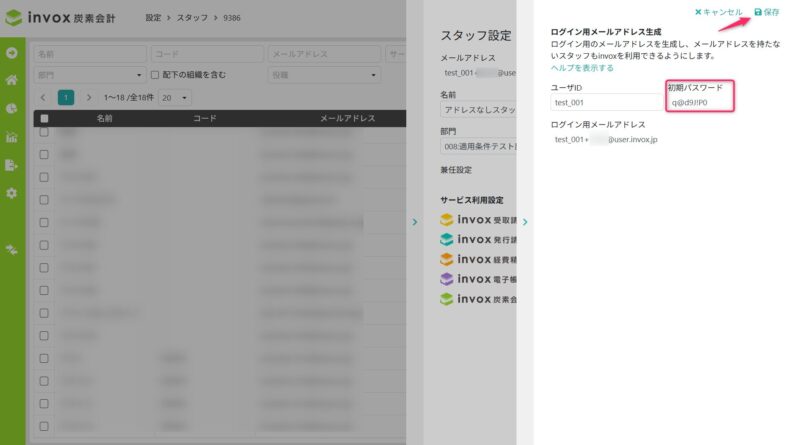The image size is (800, 445).
Task: Open the pie chart icon in sidebar
Action: point(12,109)
